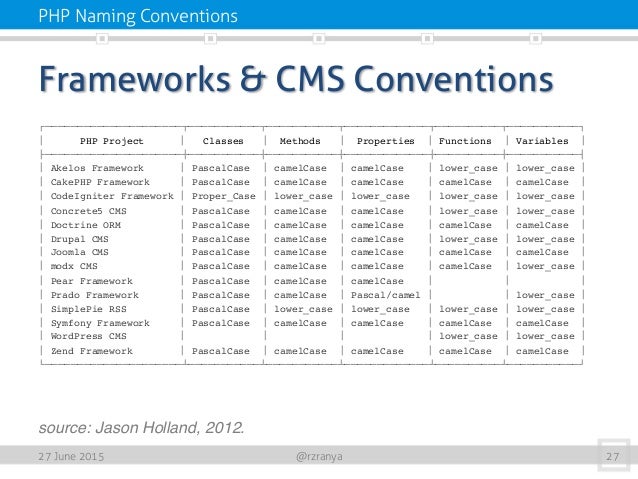The width and height of the screenshot is (638, 479).
Task: Click the 'Symfony Framework' row label
Action: tap(100, 323)
